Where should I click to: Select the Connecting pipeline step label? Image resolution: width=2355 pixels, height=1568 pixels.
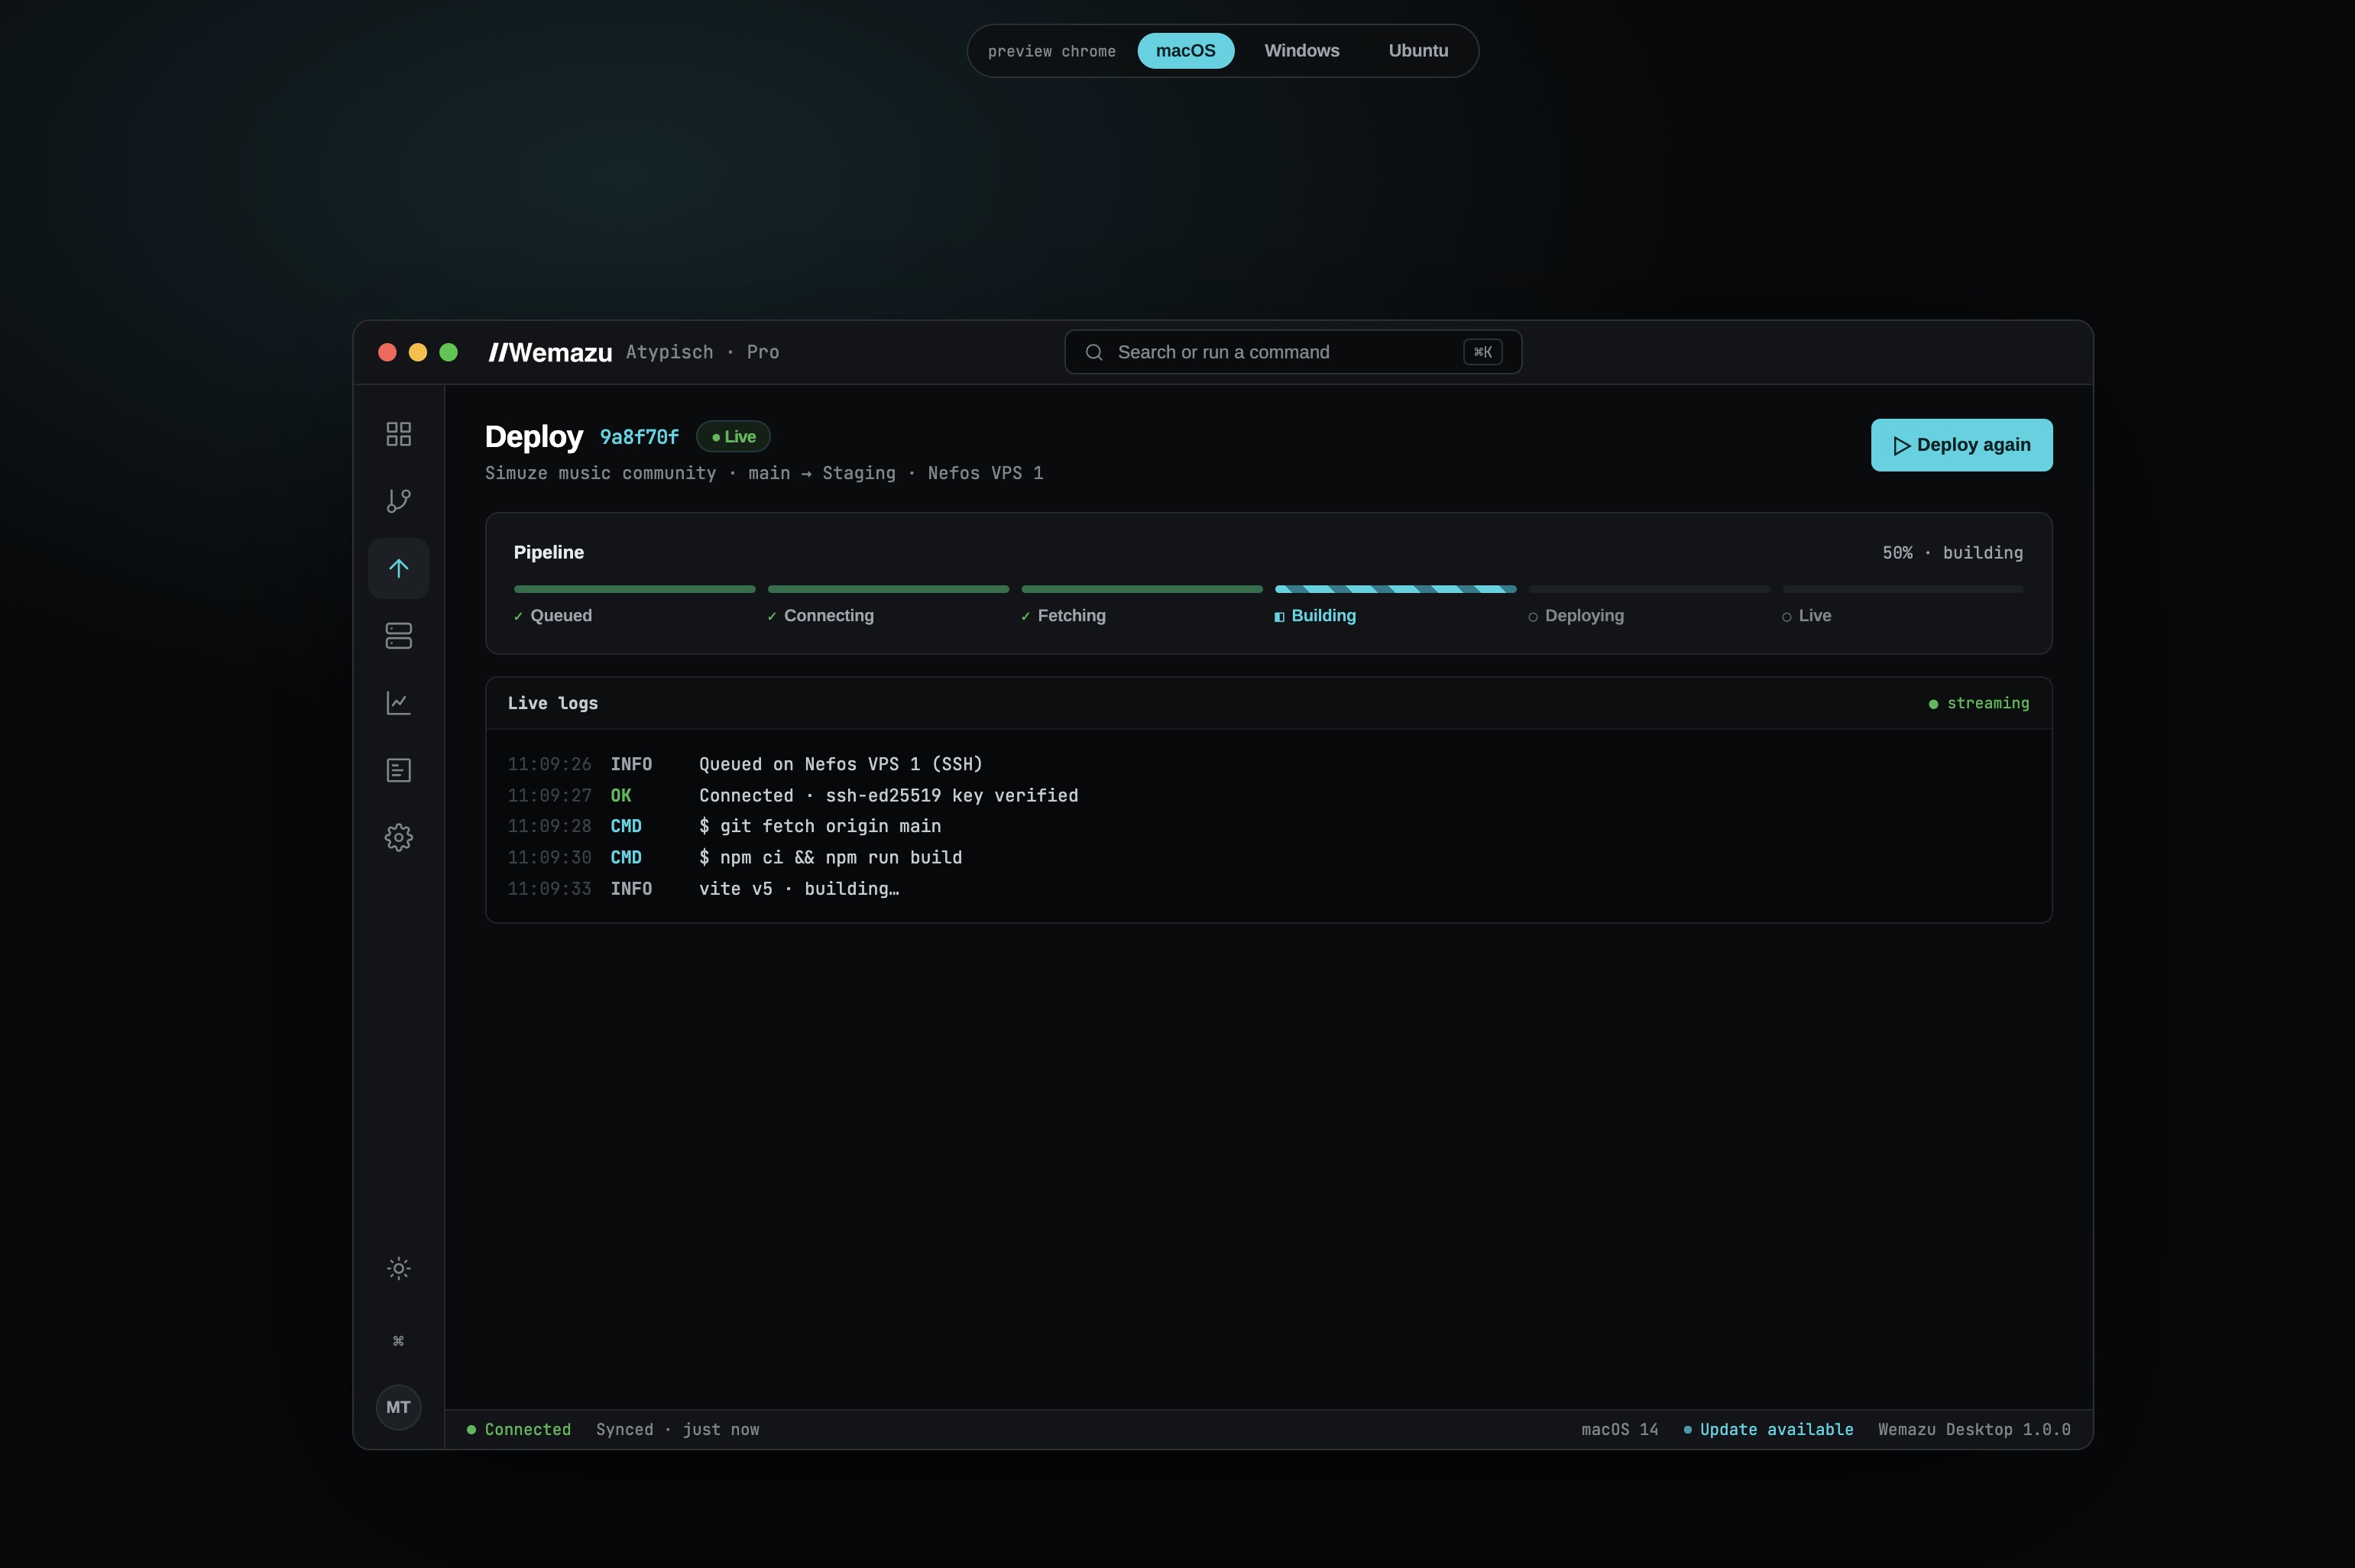pos(820,616)
